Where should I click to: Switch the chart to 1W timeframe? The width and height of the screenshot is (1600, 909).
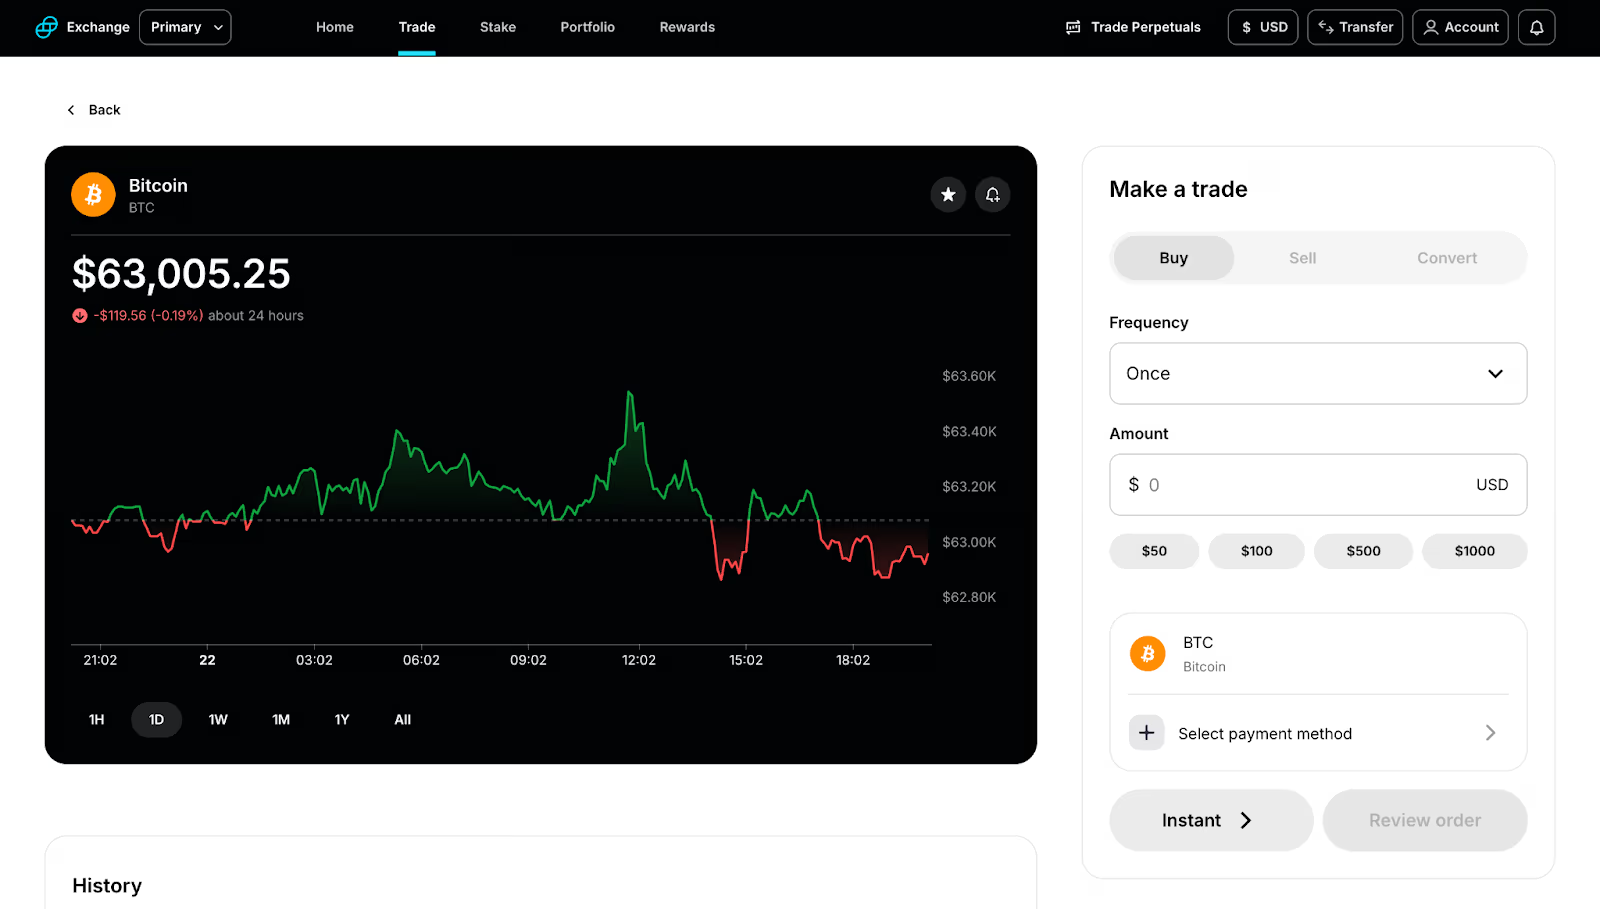click(217, 719)
